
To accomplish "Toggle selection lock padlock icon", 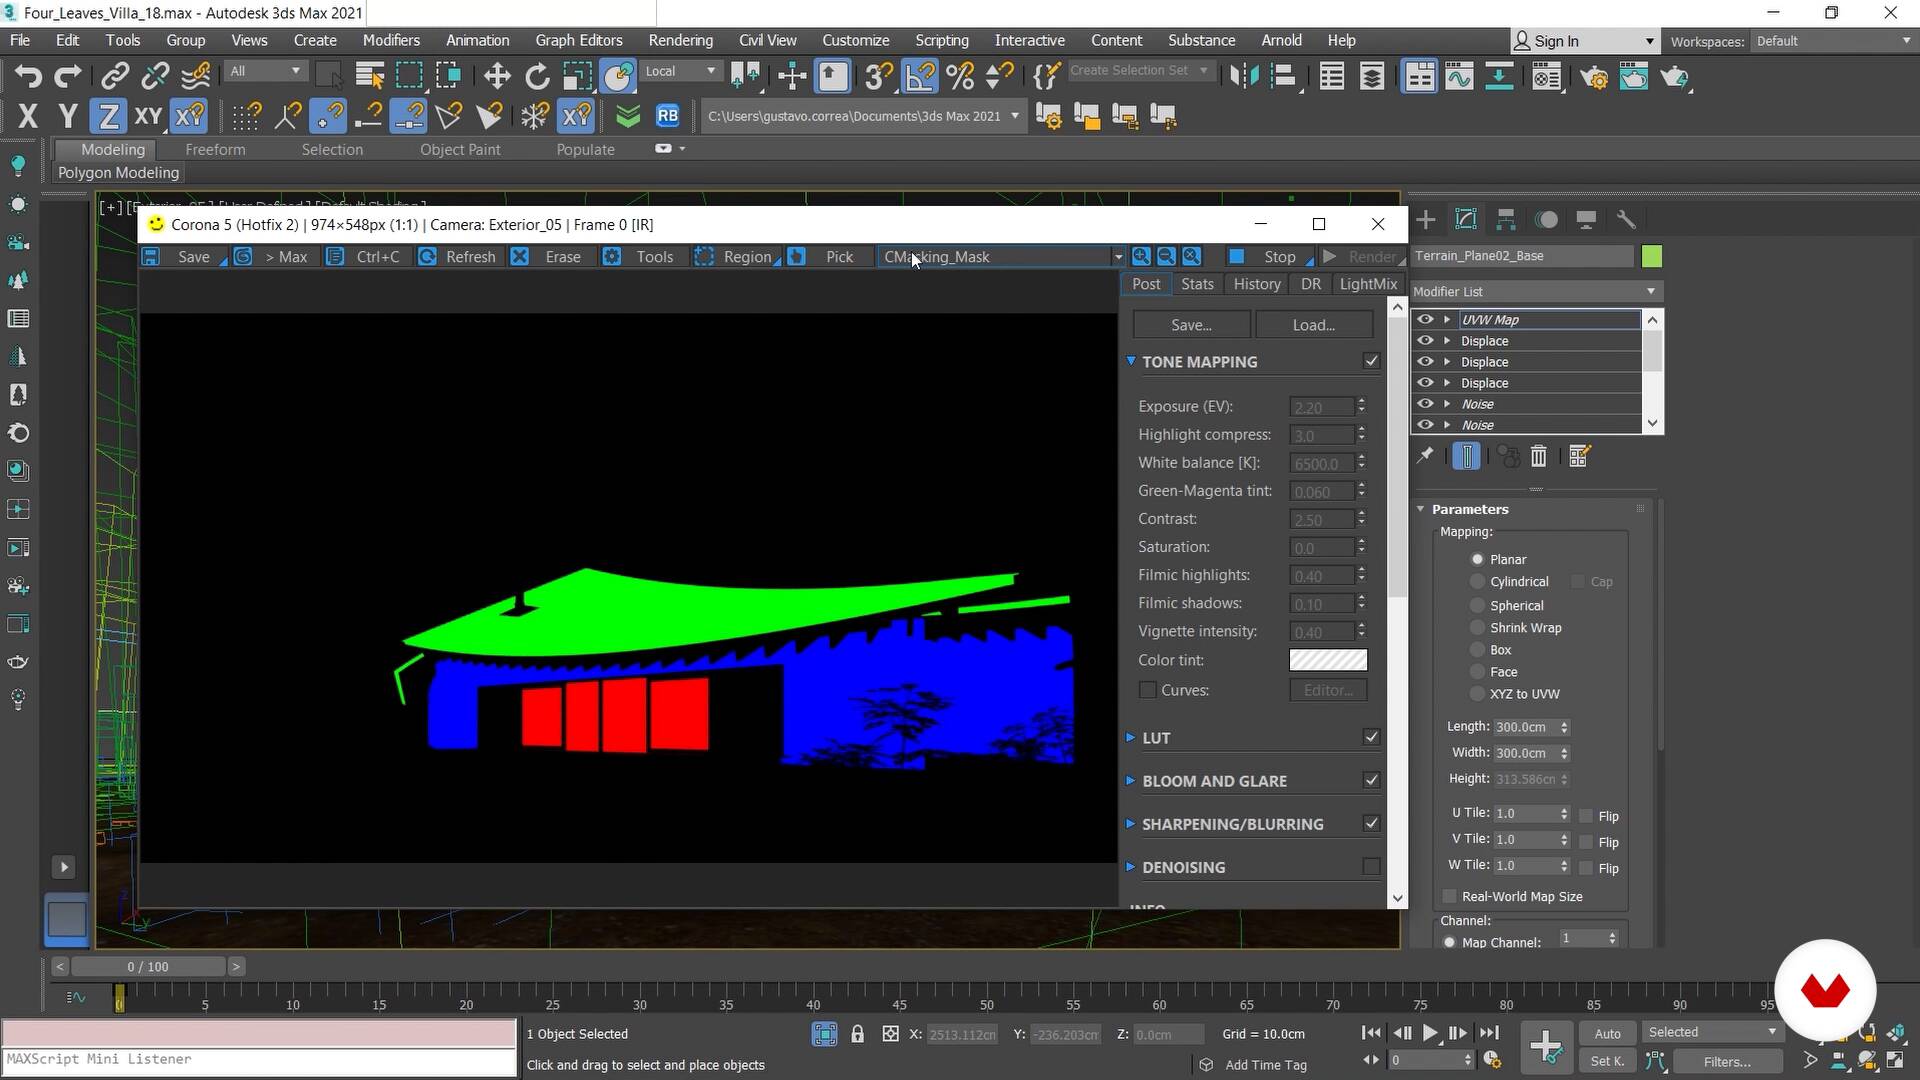I will click(857, 1034).
